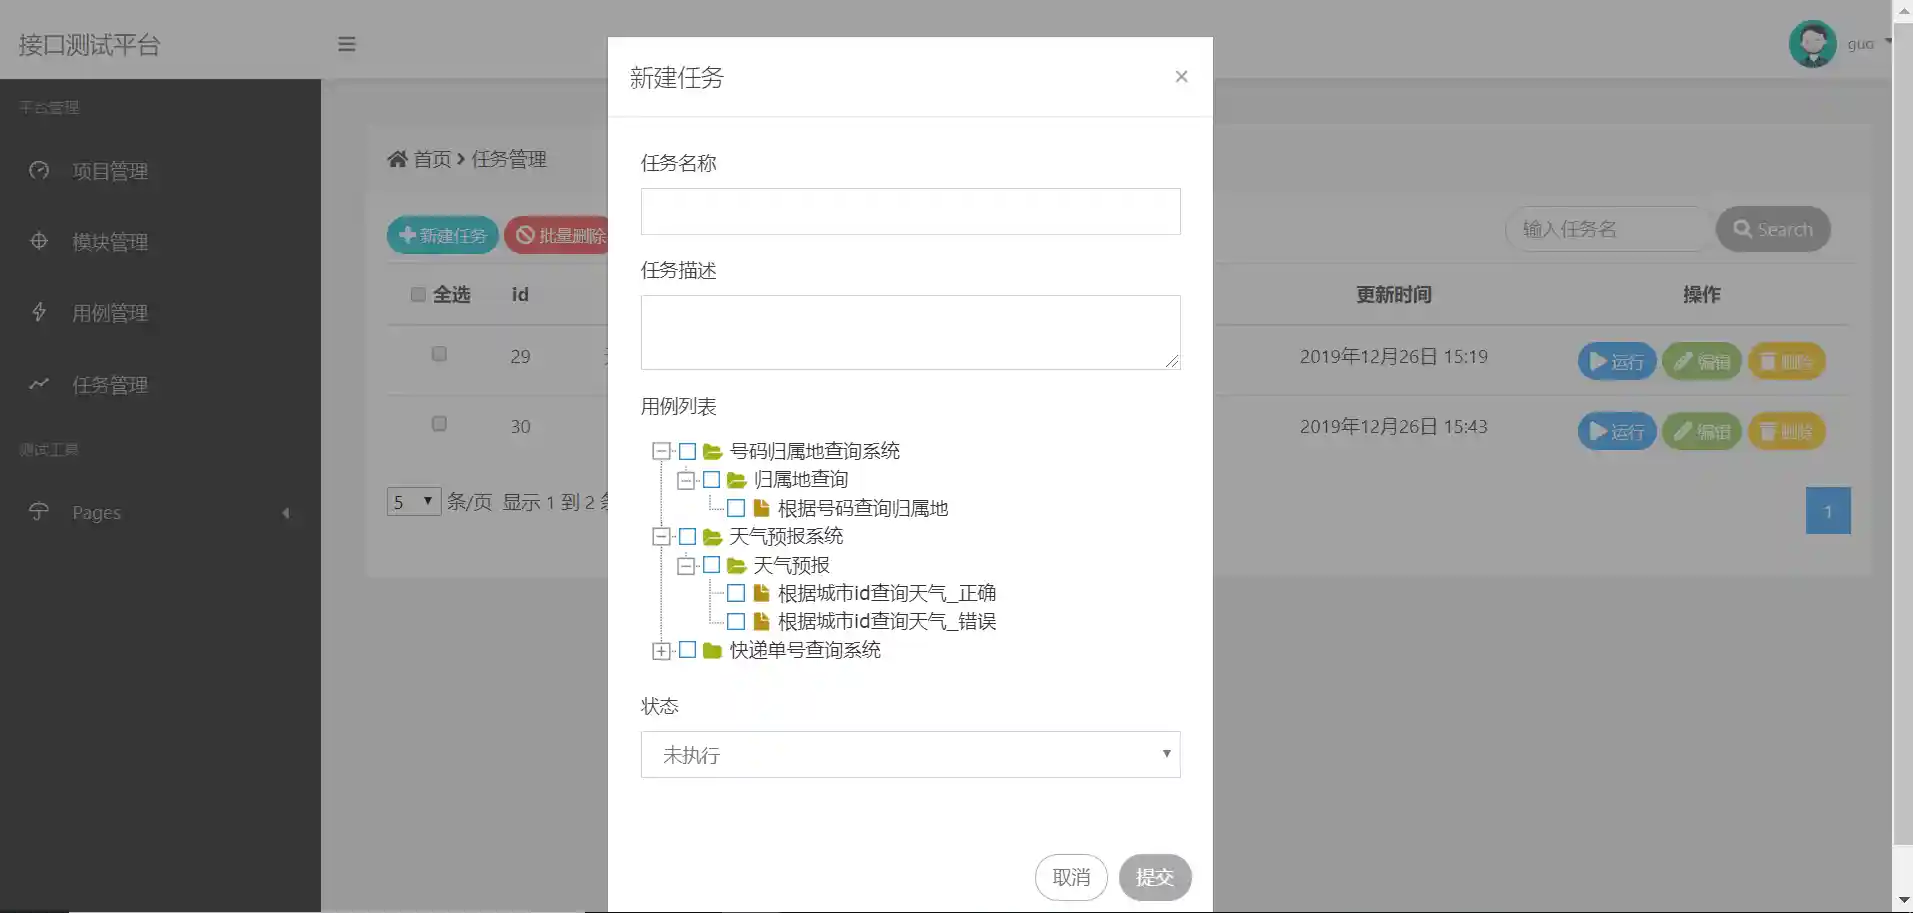
Task: Click the file icon of 根据城市id查询天气_错误
Action: click(761, 621)
